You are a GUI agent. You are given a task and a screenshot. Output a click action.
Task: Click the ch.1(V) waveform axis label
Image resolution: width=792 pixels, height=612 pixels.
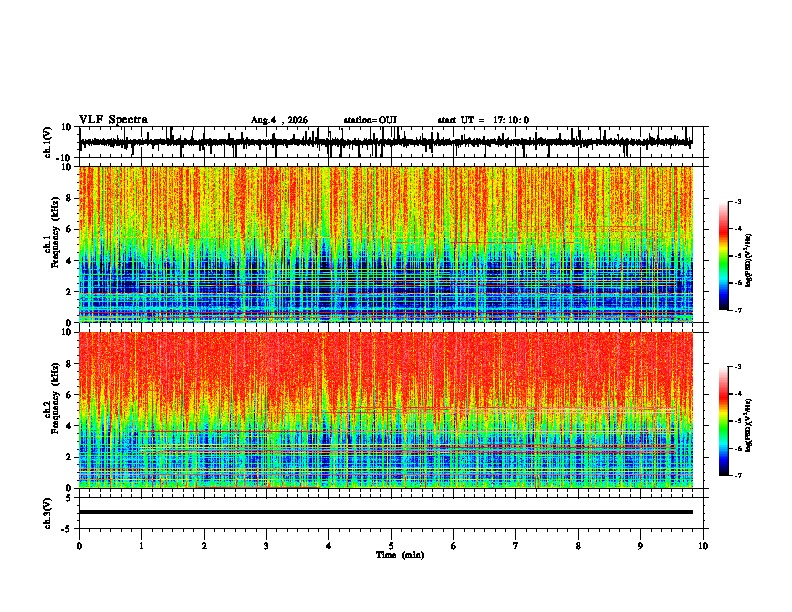(48, 142)
